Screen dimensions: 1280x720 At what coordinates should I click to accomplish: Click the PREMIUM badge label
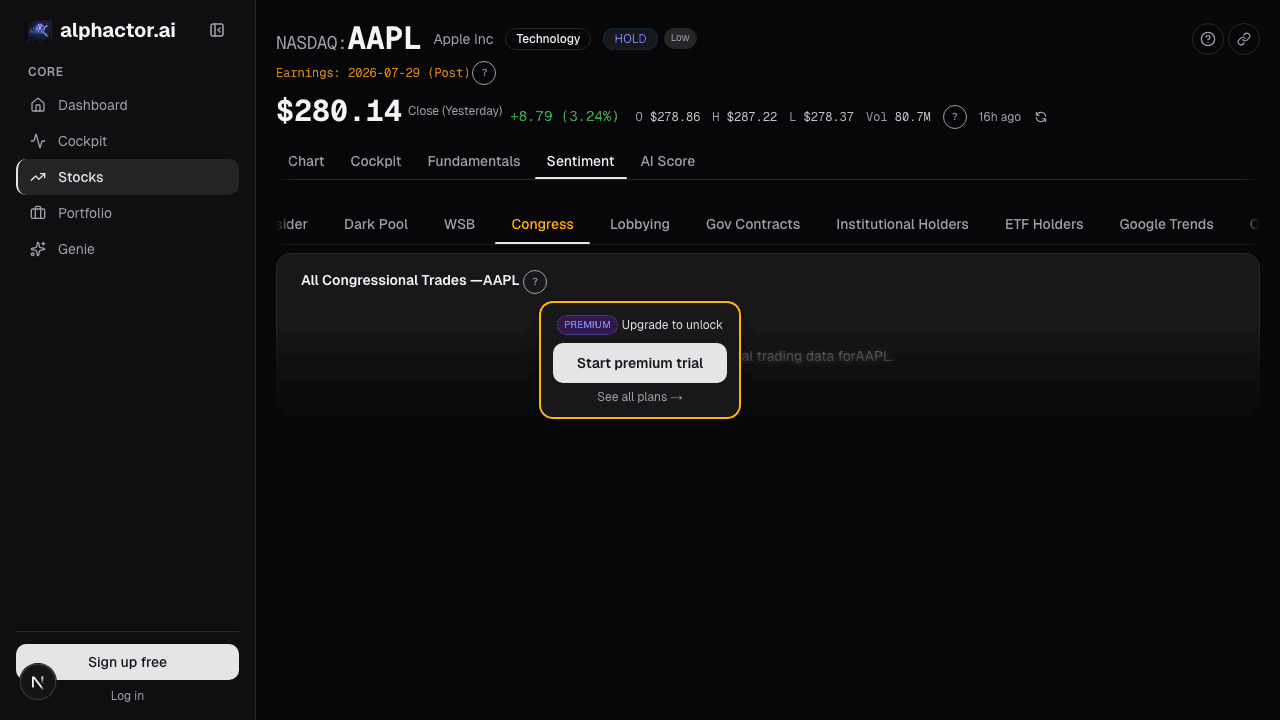[x=587, y=325]
